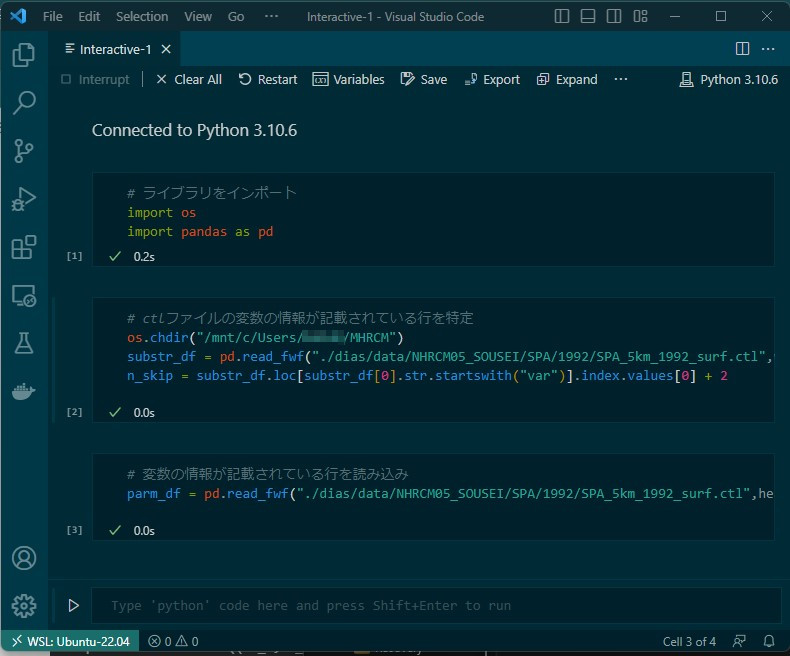Image resolution: width=790 pixels, height=656 pixels.
Task: Click cell [2] execution success checkmark
Action: 115,413
